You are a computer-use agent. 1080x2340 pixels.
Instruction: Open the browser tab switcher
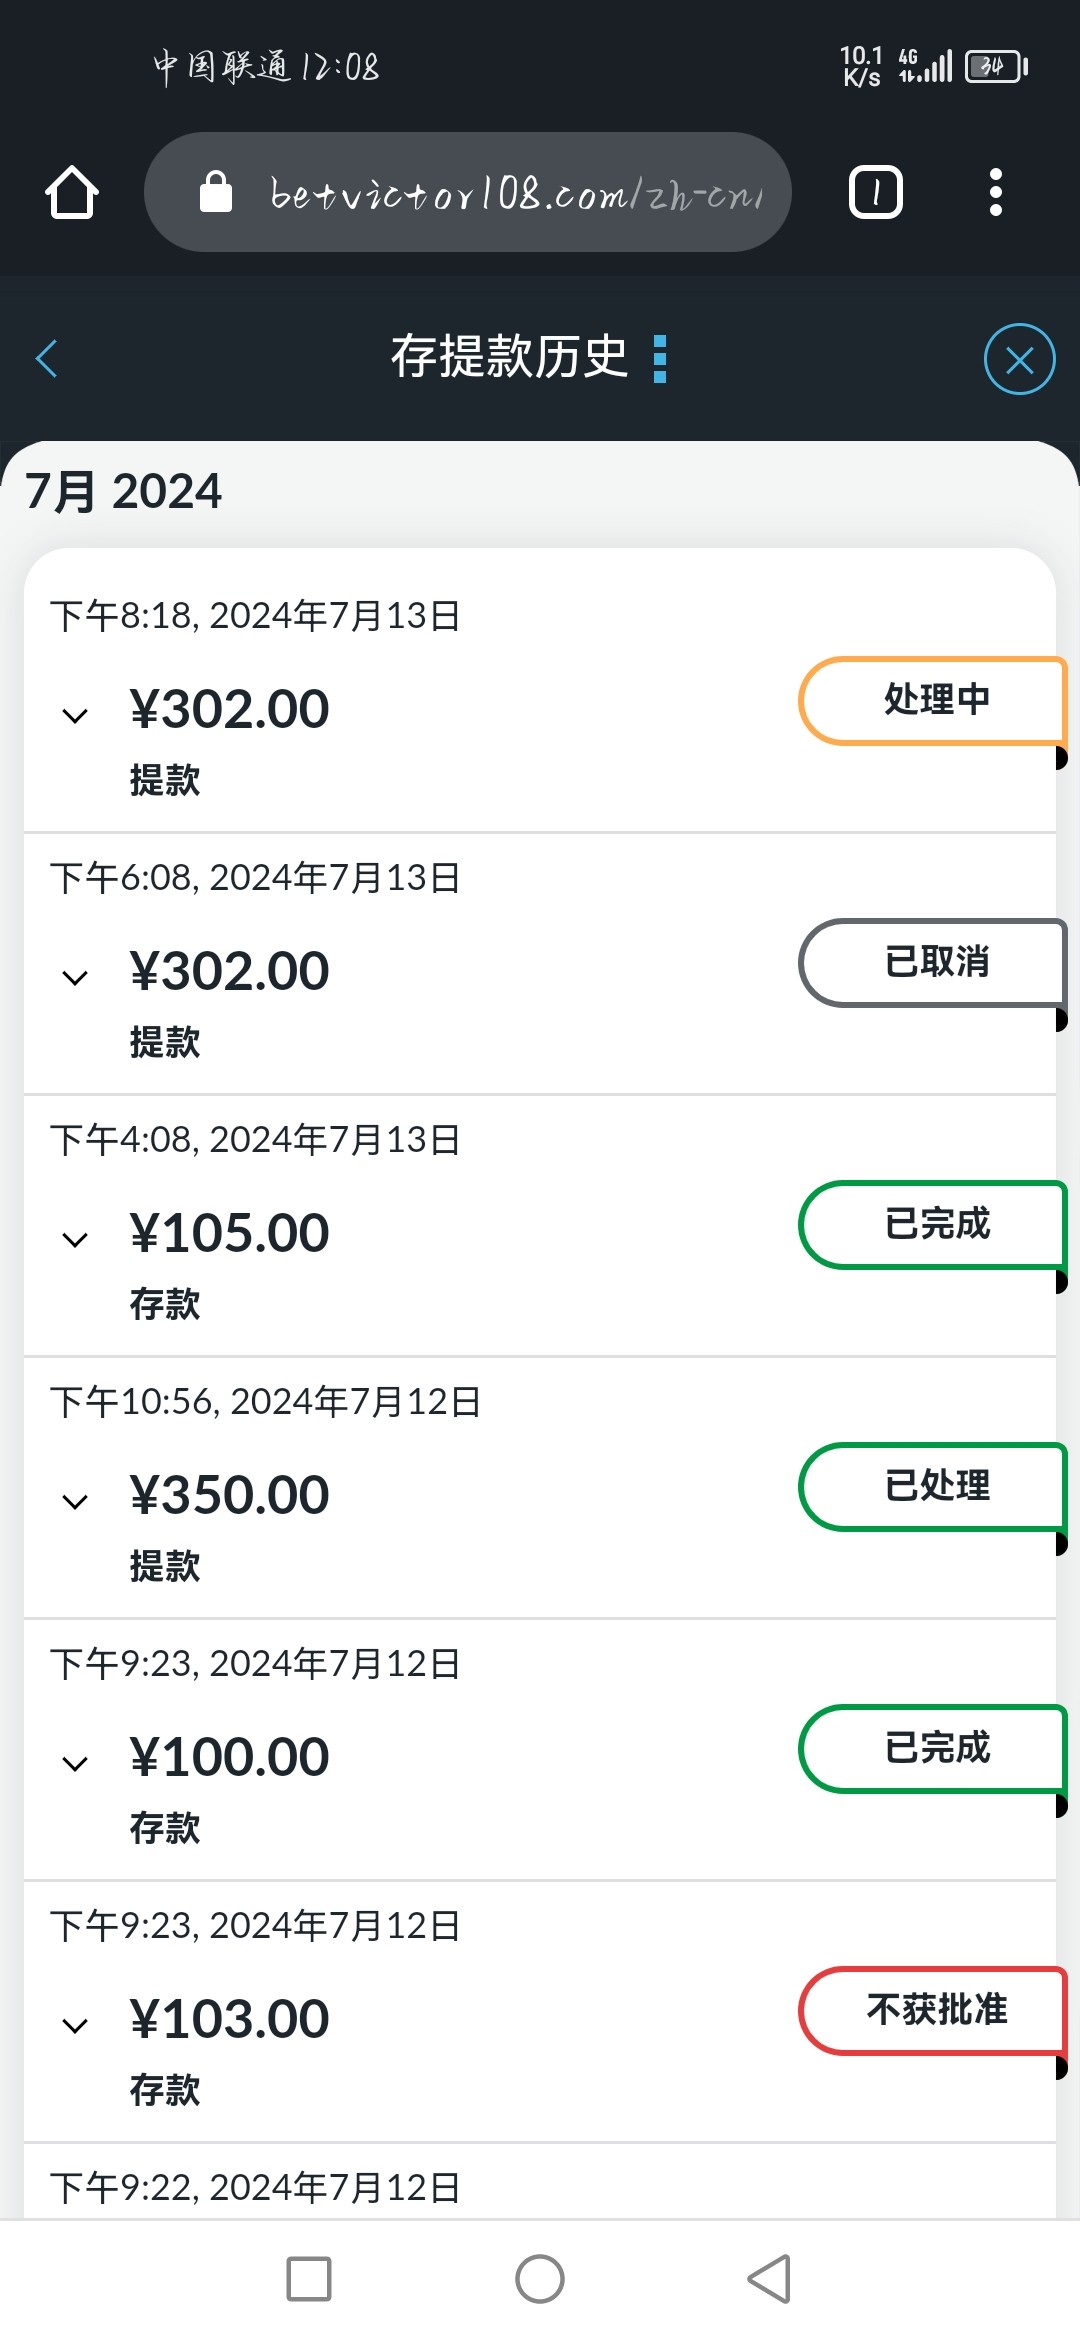pyautogui.click(x=875, y=192)
